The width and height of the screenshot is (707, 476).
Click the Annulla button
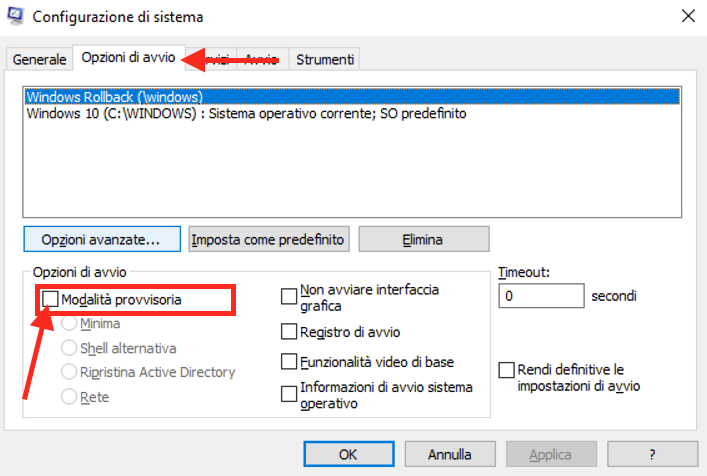coord(450,454)
